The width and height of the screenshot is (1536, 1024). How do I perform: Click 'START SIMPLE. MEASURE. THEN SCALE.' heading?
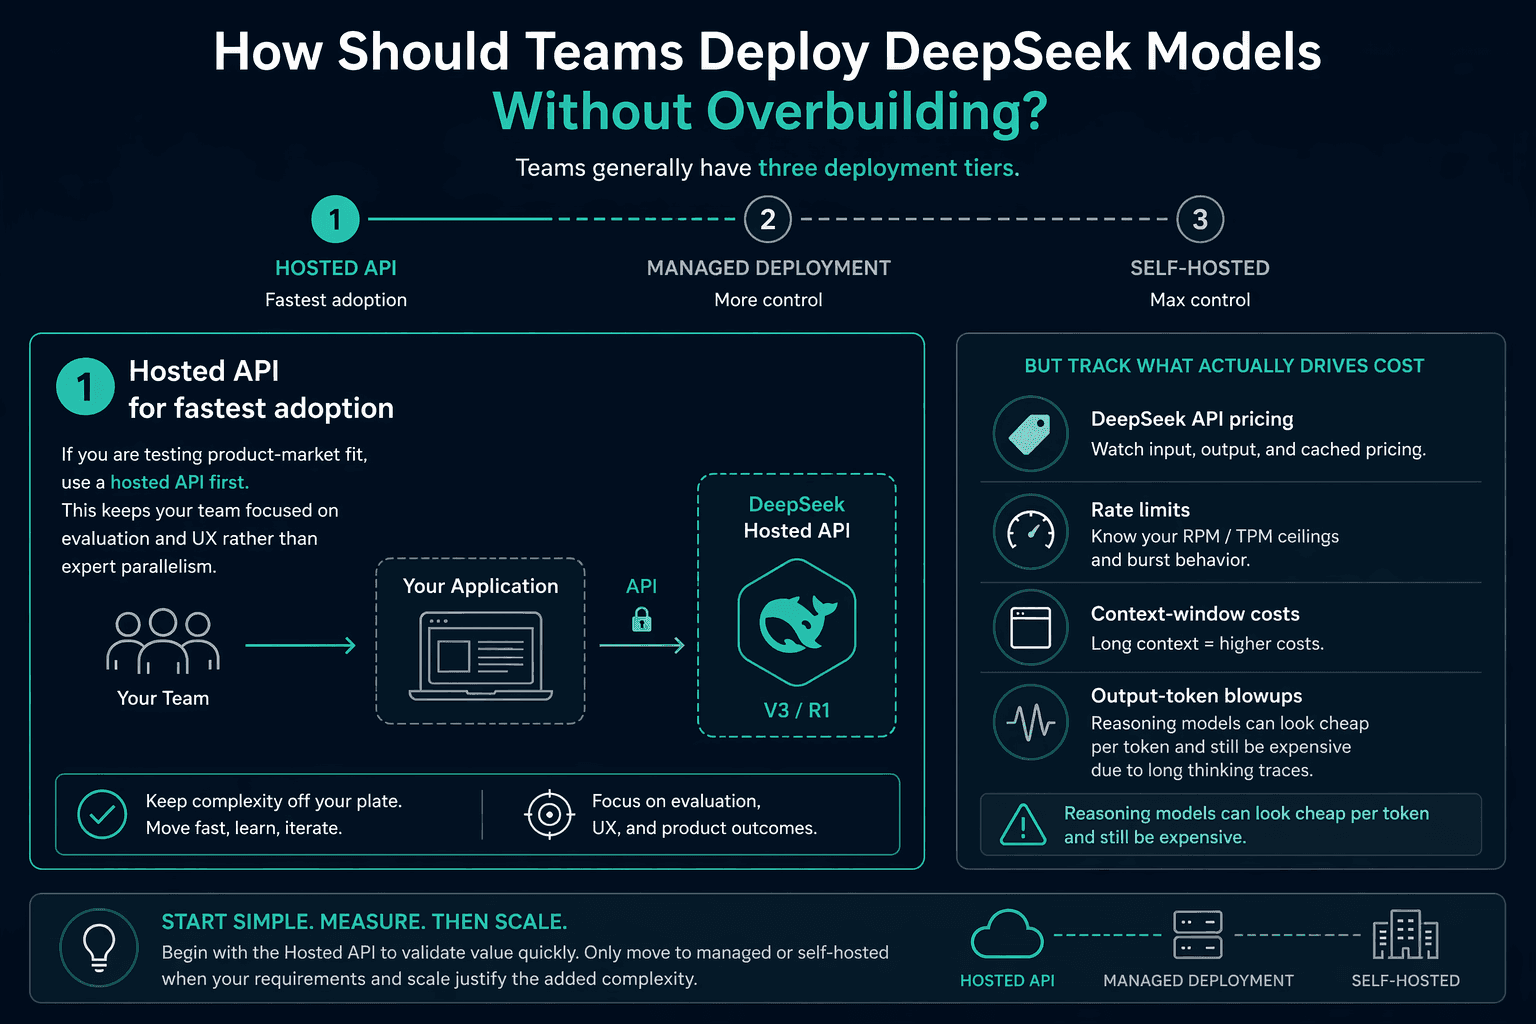364,922
